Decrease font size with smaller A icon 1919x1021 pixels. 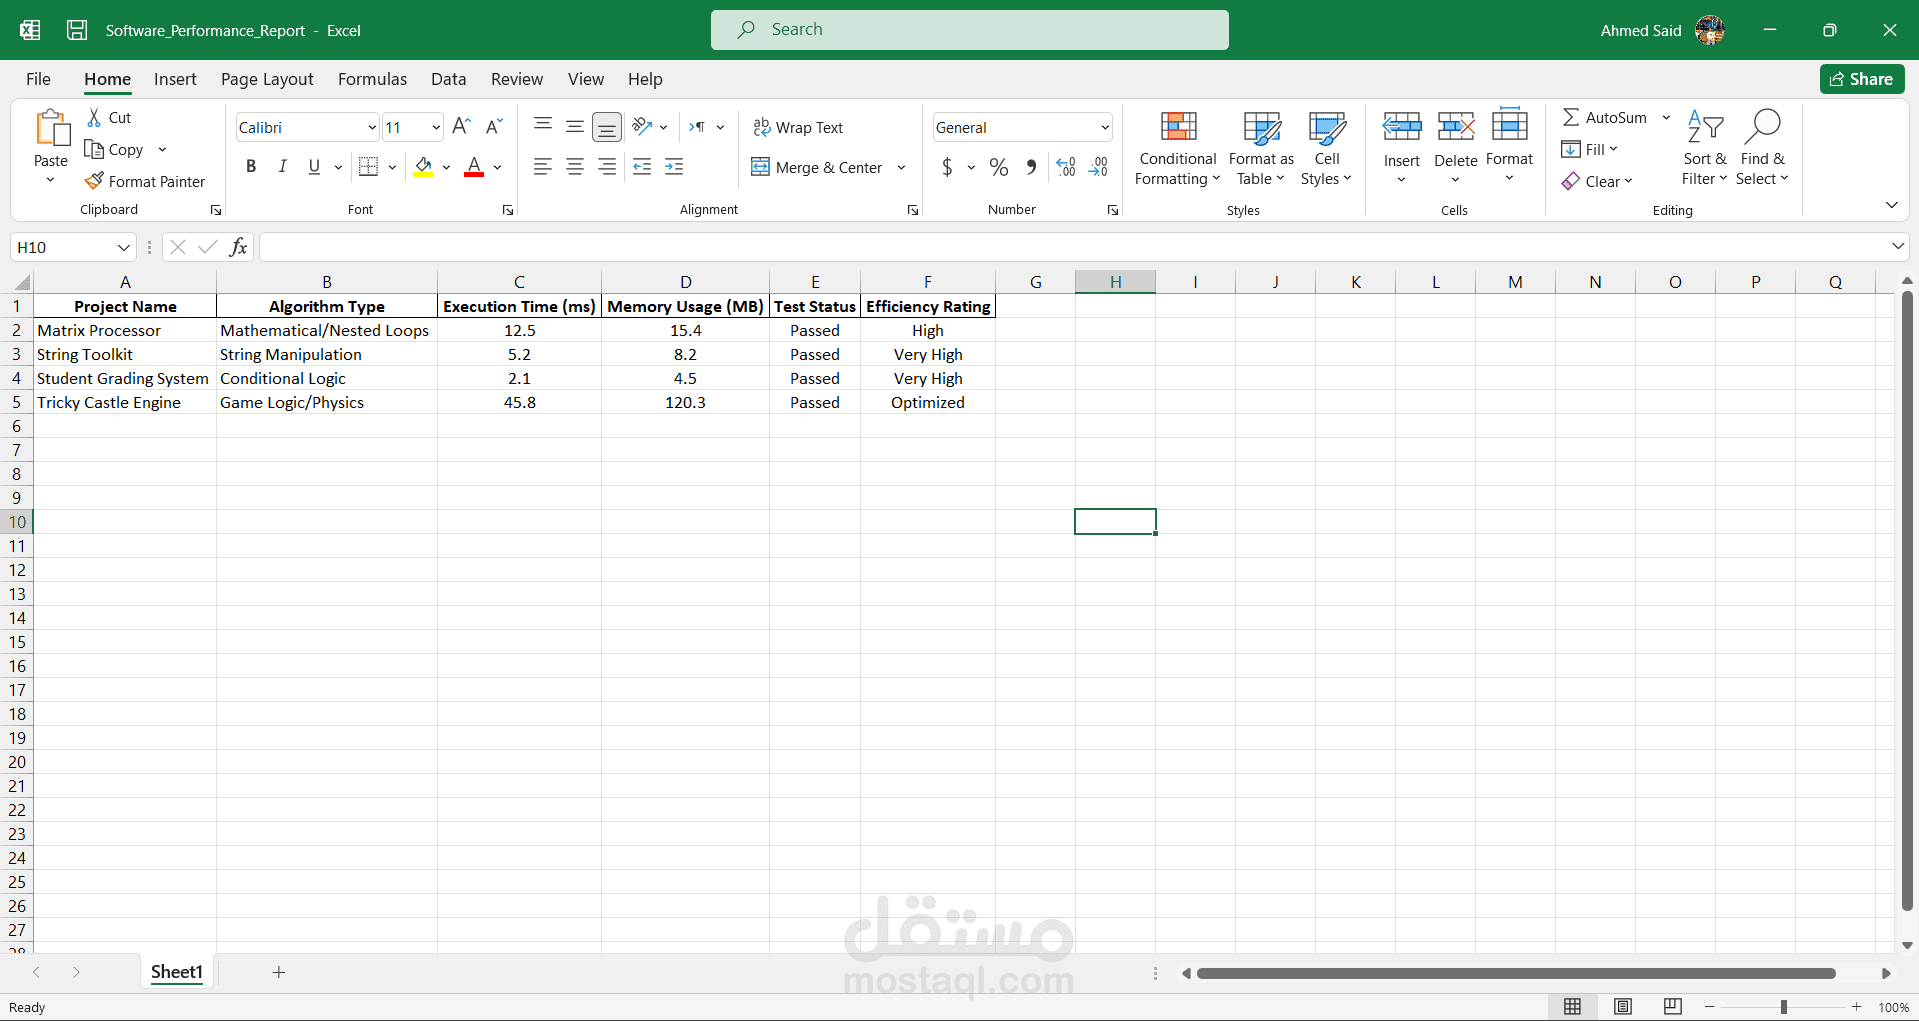[493, 126]
